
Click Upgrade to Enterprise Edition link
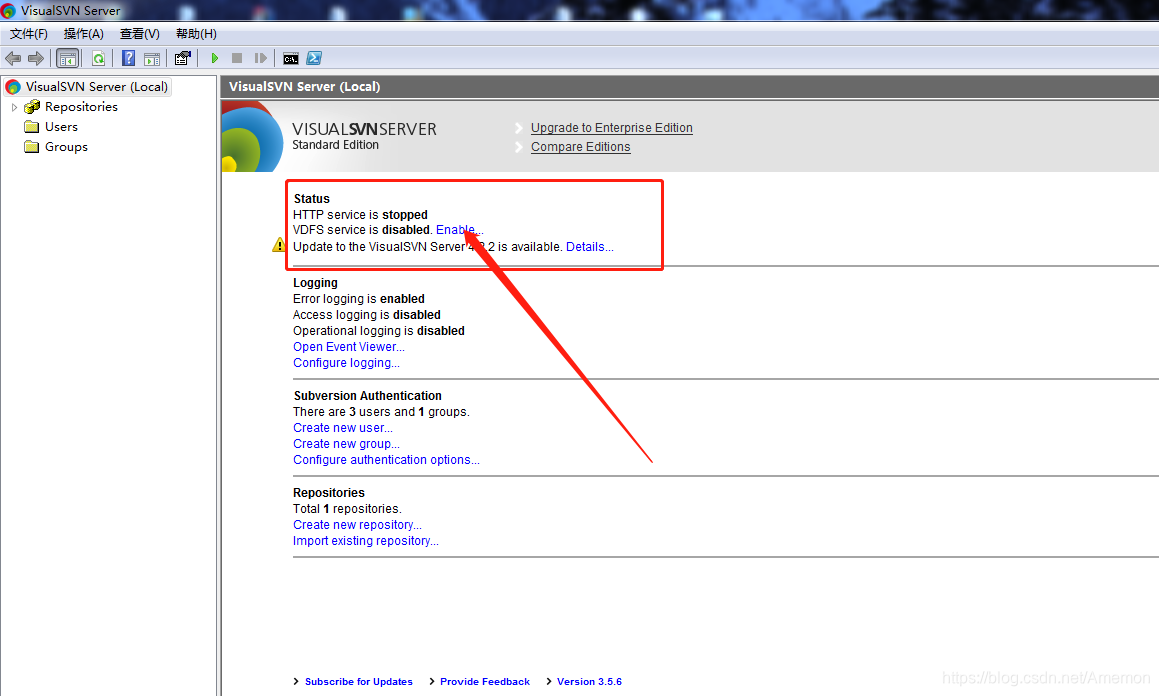[x=611, y=128]
